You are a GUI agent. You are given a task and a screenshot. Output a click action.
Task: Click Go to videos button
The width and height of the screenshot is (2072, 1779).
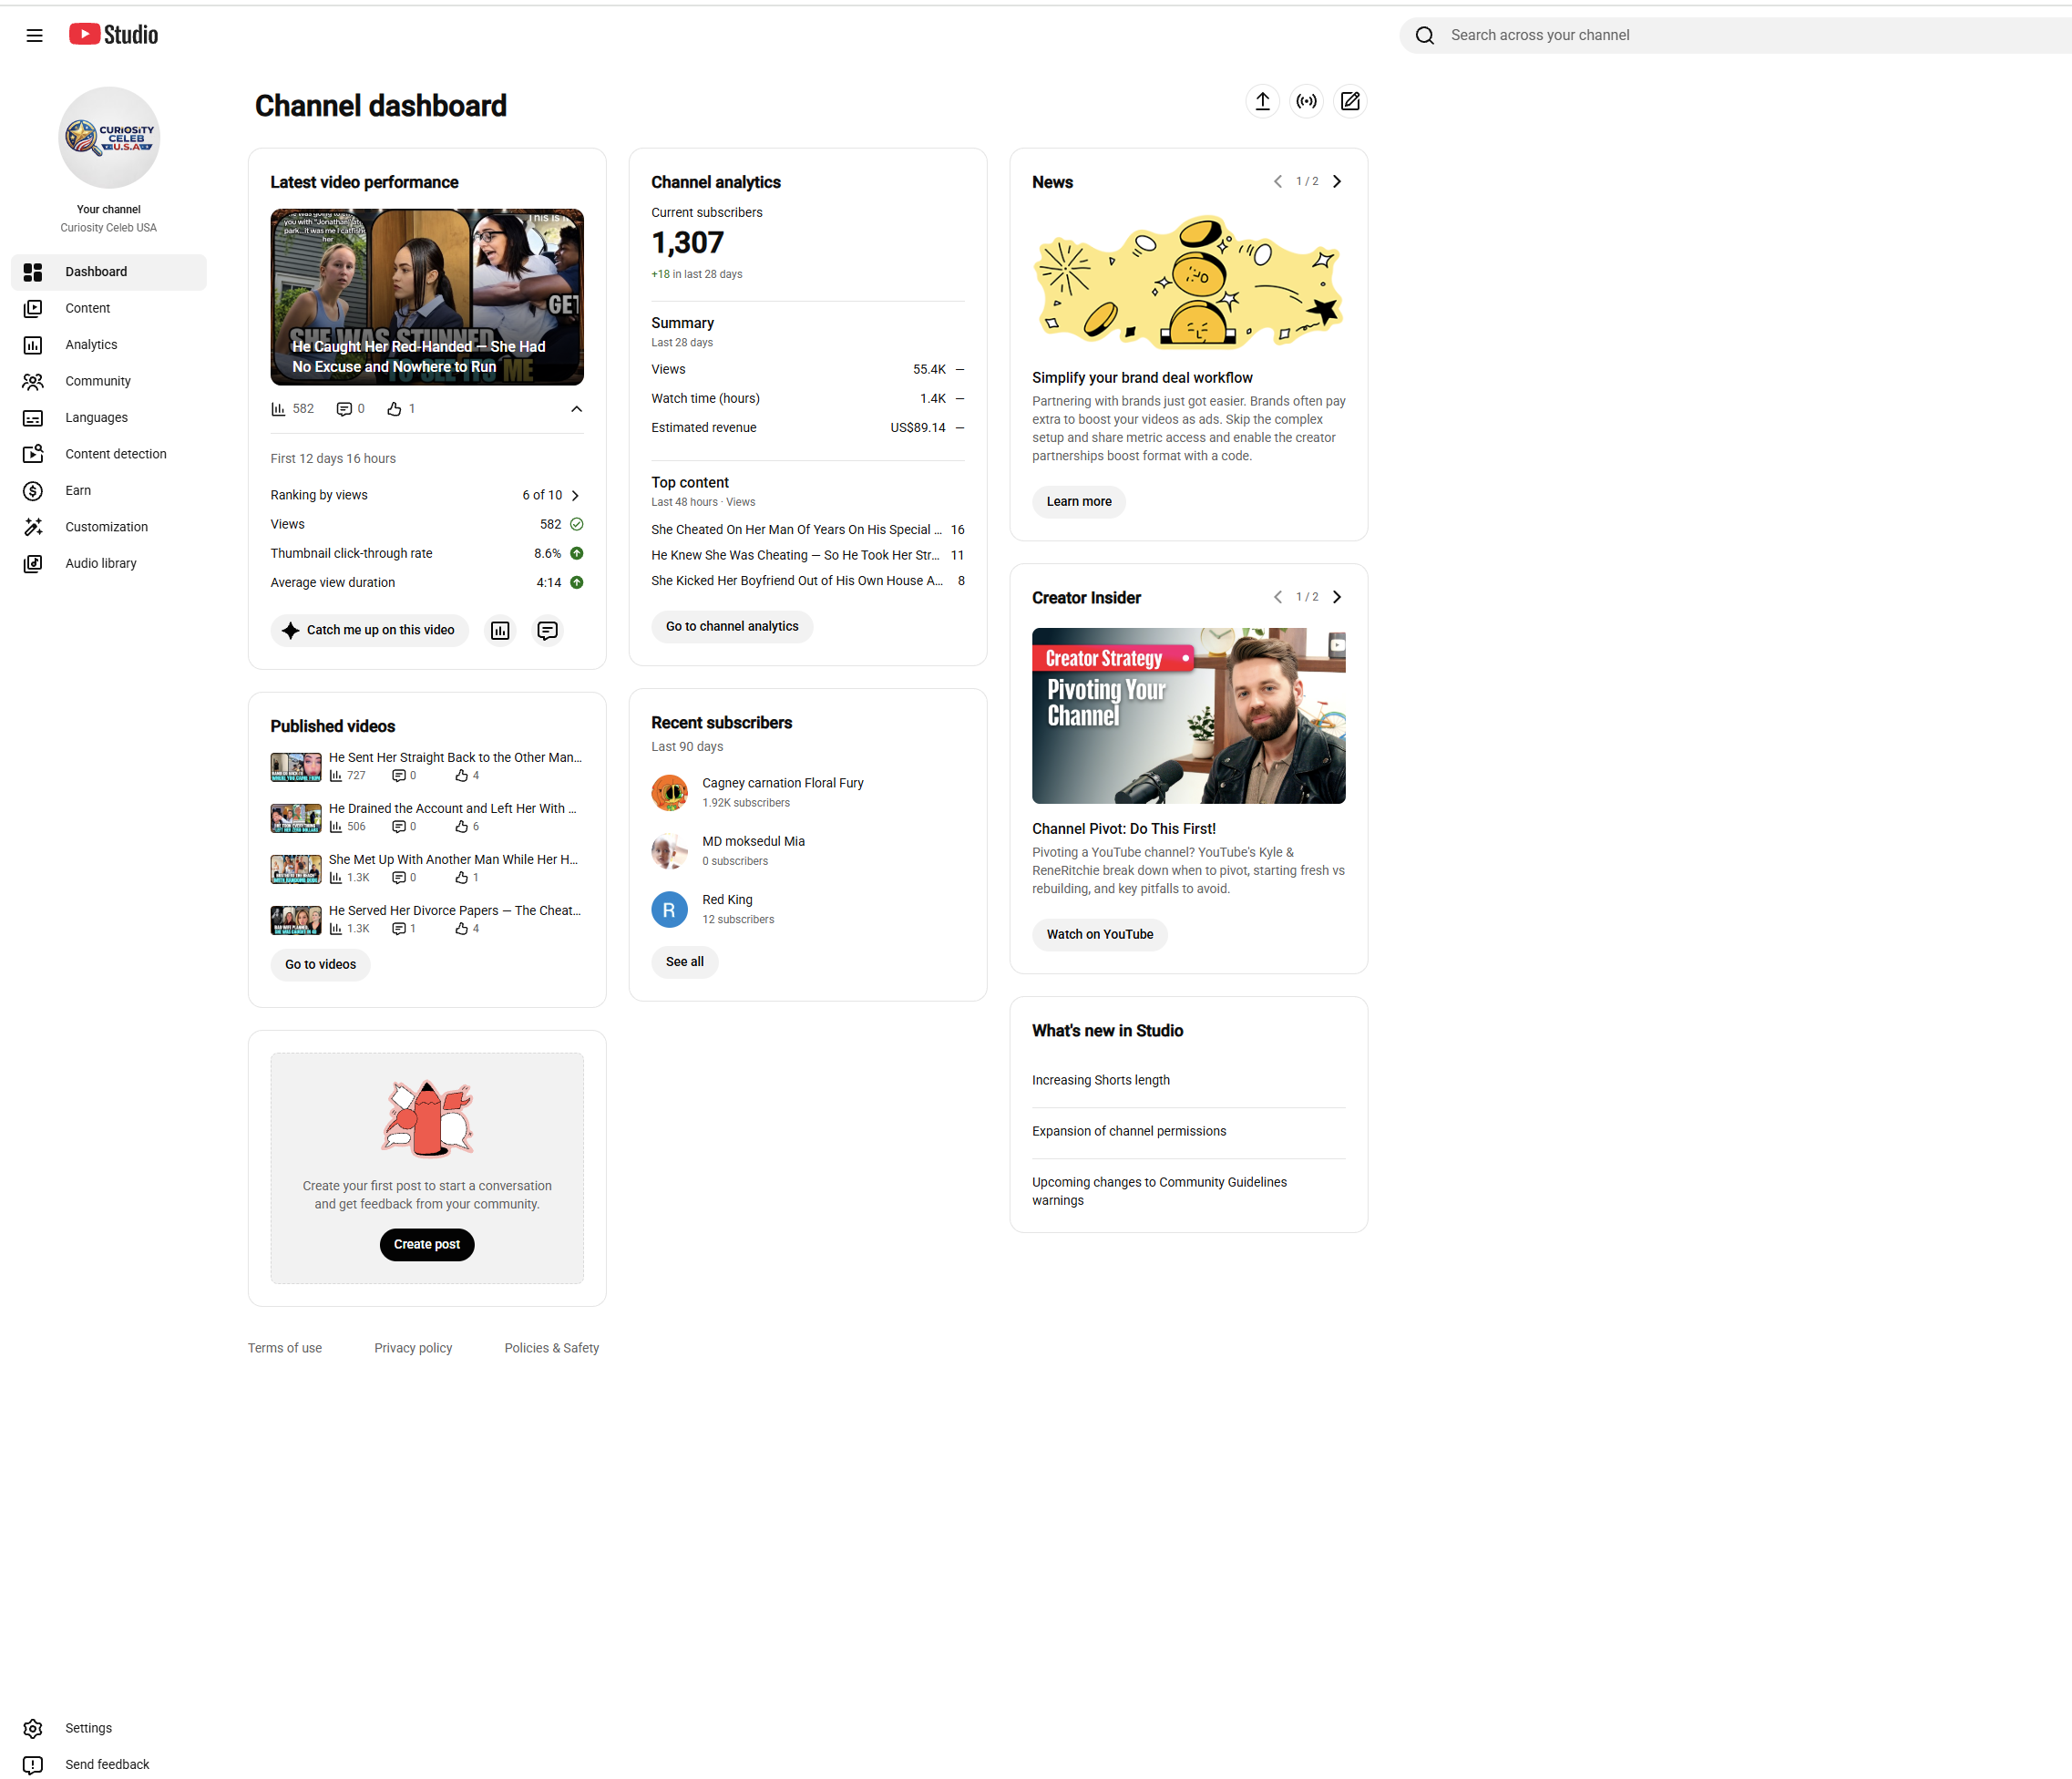pyautogui.click(x=320, y=964)
